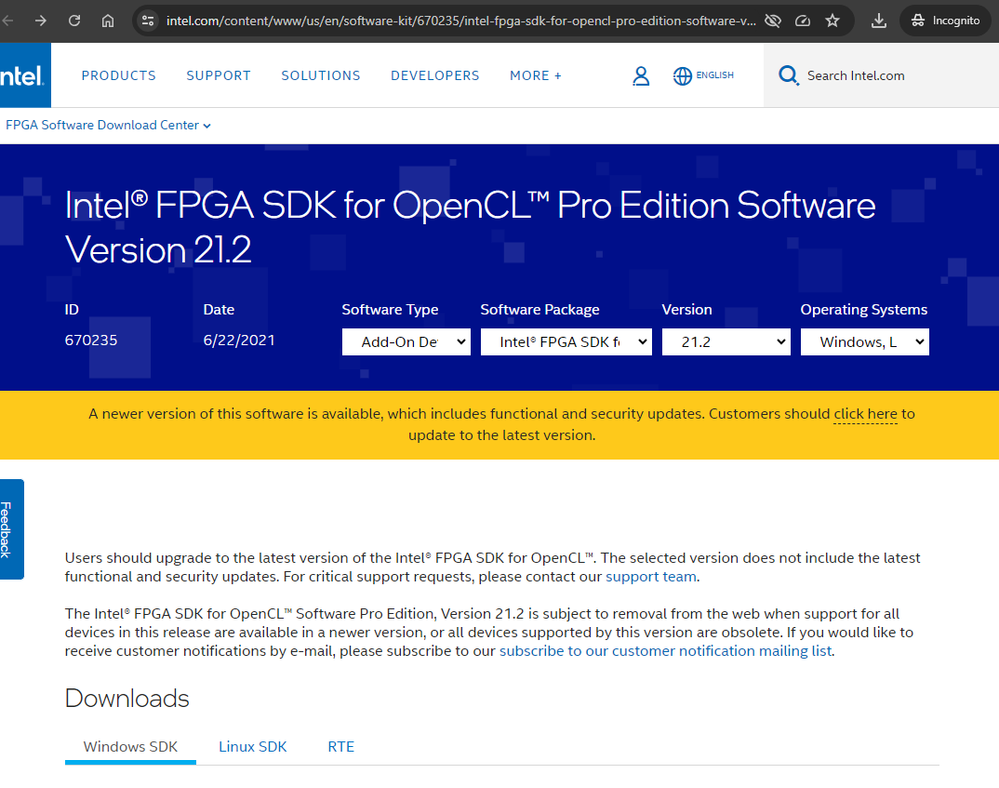Viewport: 999px width, 788px height.
Task: Open the language globe selector
Action: [703, 76]
